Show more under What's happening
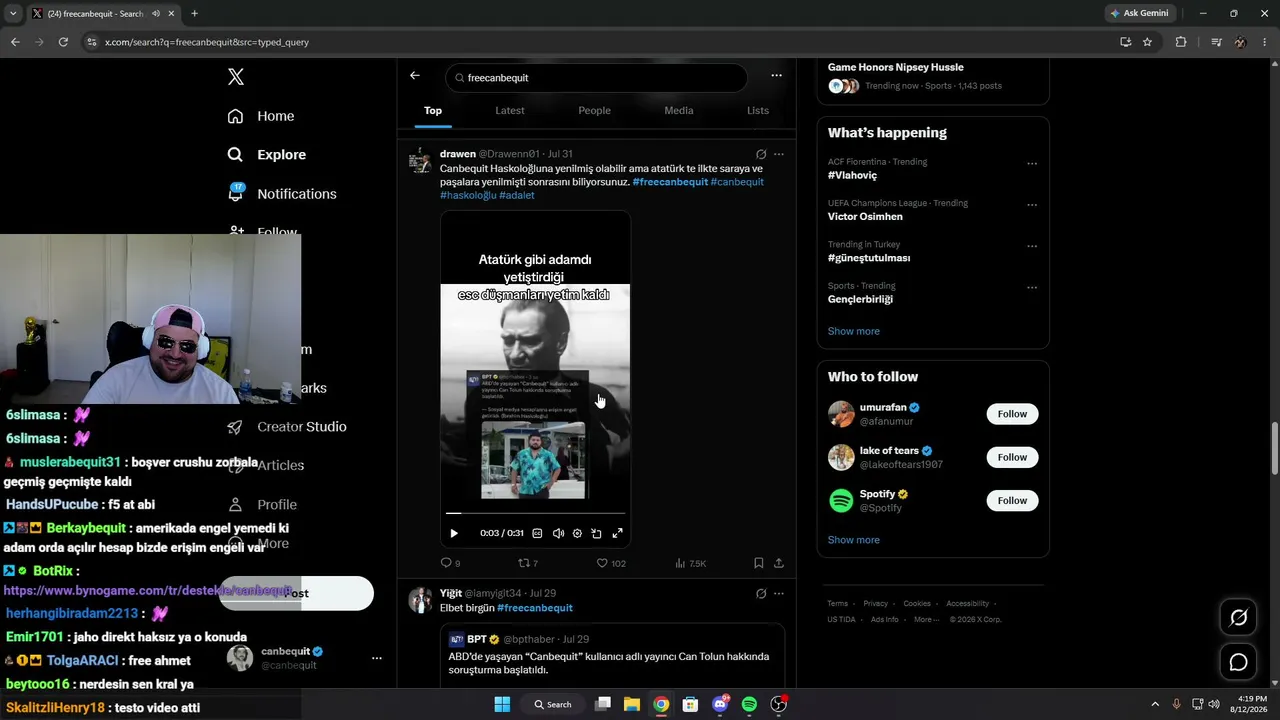The height and width of the screenshot is (720, 1280). coord(854,332)
